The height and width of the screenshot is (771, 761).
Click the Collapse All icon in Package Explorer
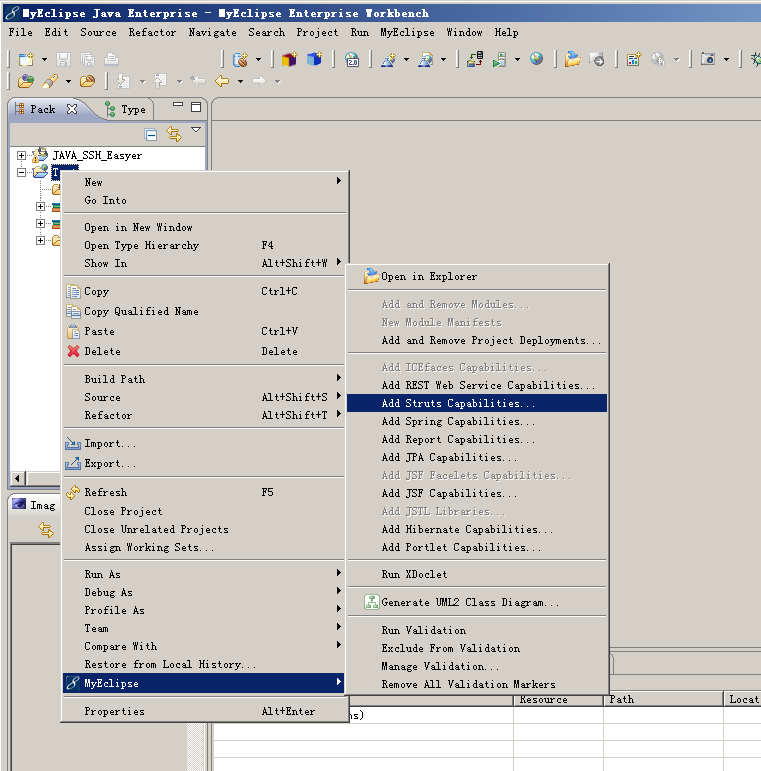point(151,134)
